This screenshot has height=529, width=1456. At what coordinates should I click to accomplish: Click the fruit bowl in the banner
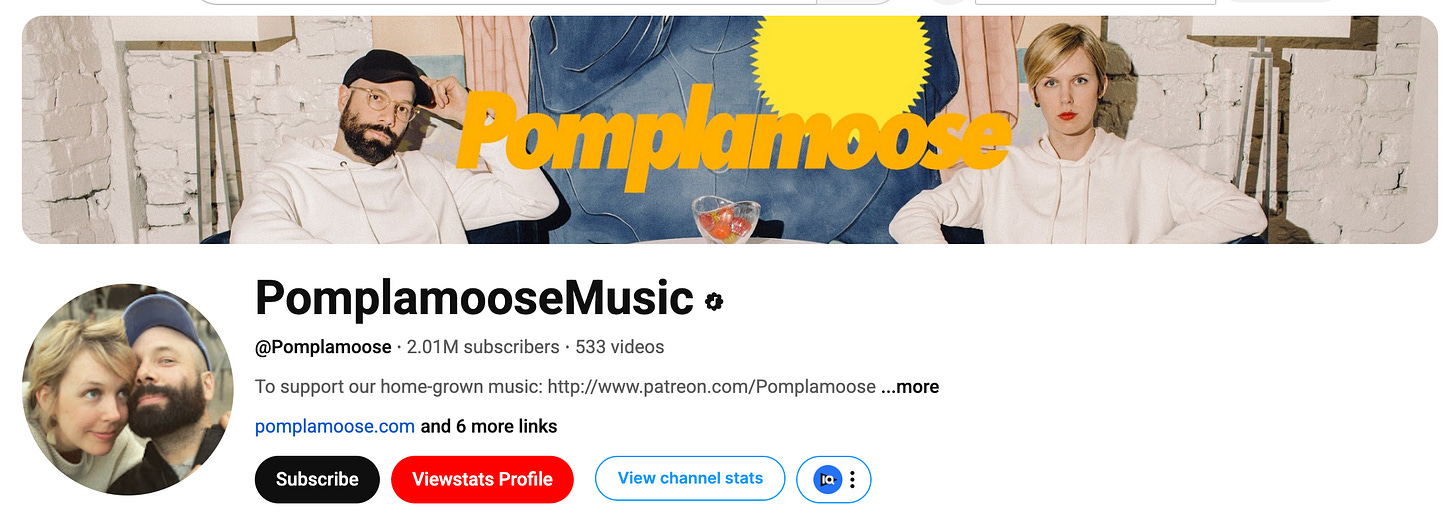pos(725,219)
